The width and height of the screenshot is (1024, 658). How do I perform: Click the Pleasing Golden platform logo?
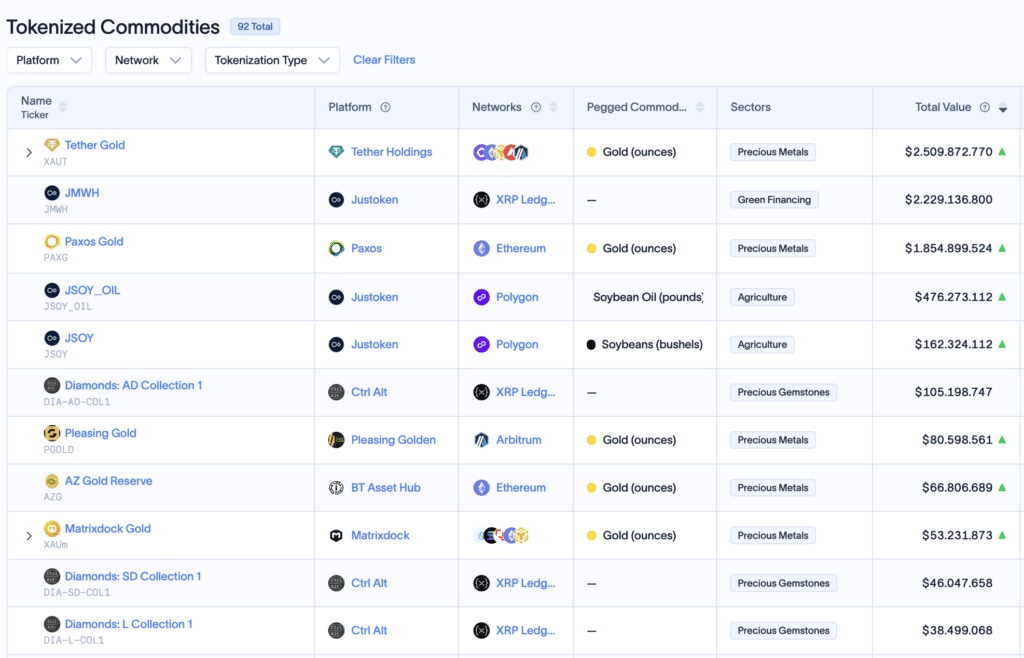[x=336, y=440]
